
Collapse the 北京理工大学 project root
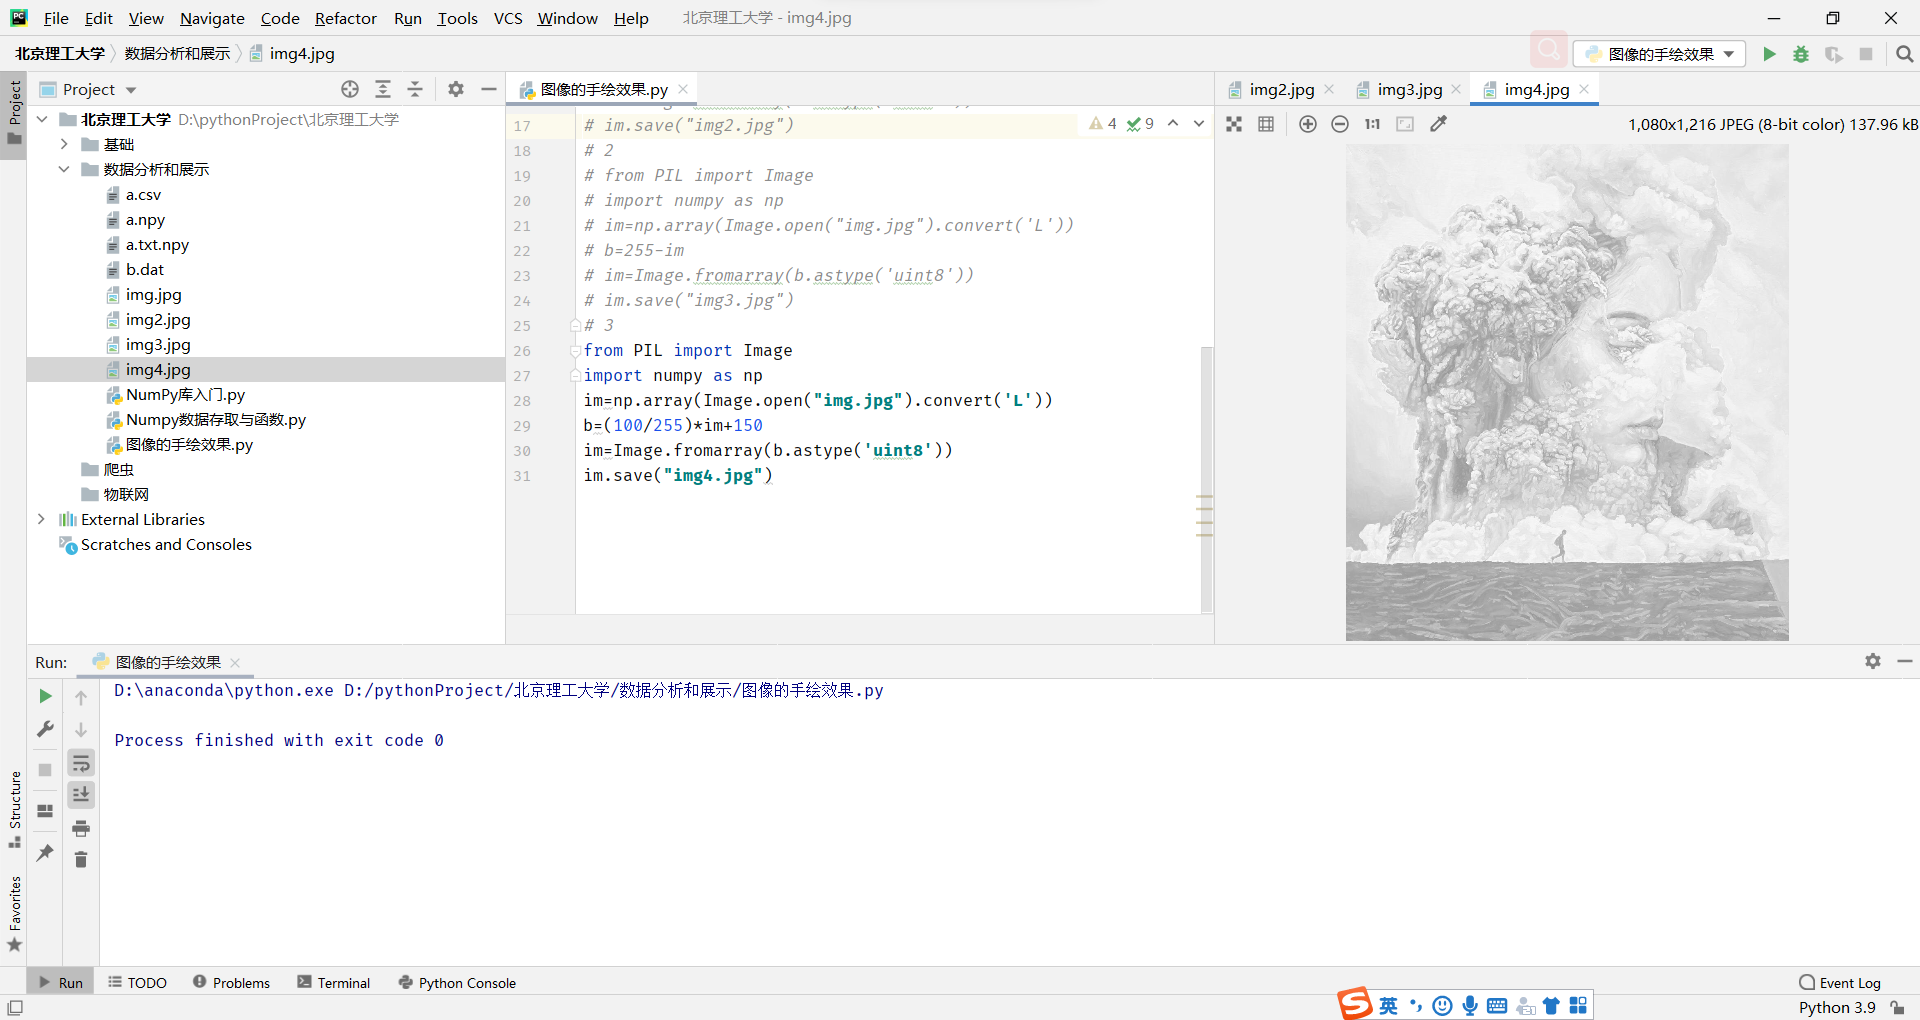41,119
